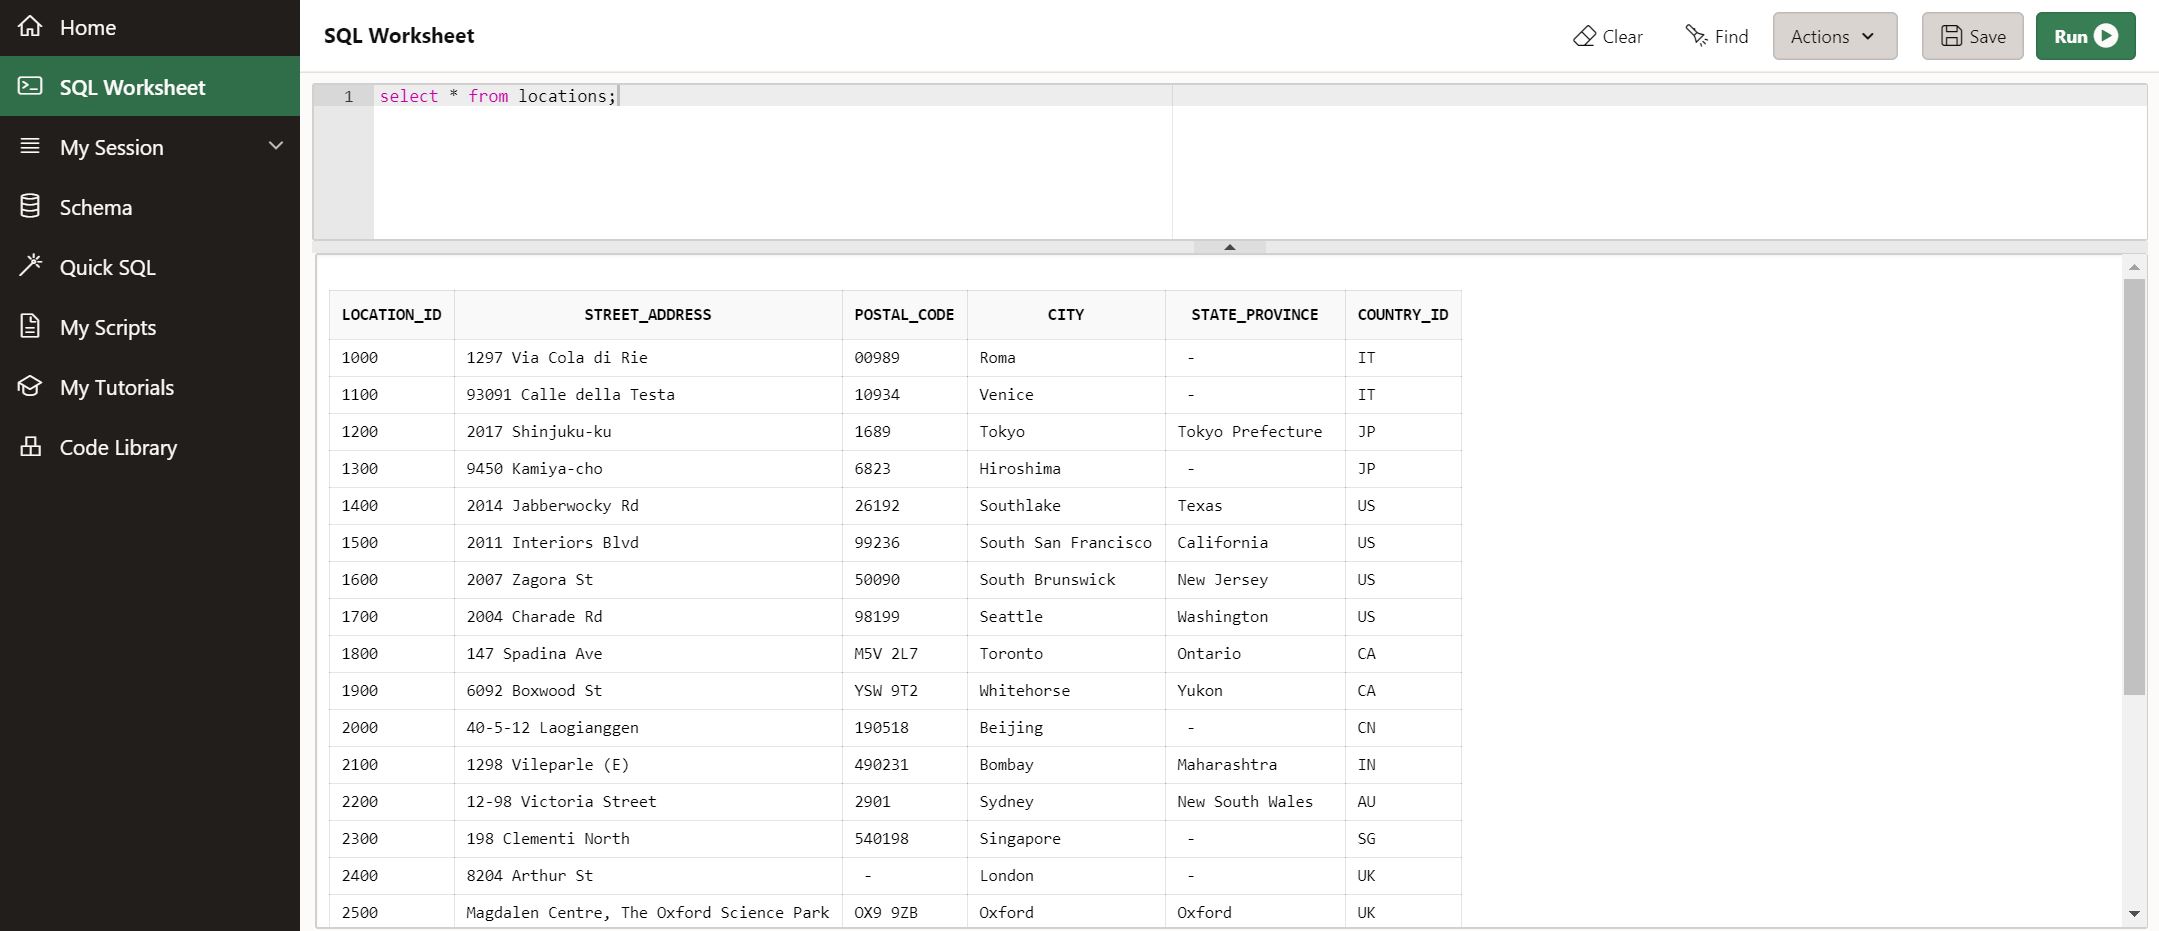2159x931 pixels.
Task: Open Home in the sidebar
Action: click(150, 27)
